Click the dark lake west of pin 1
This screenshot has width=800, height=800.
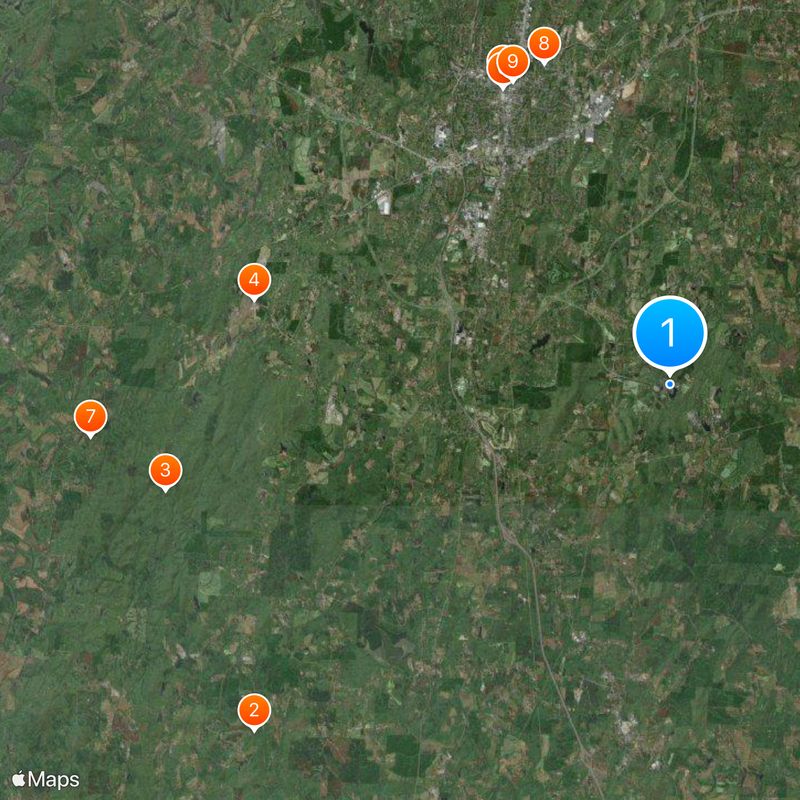point(540,343)
